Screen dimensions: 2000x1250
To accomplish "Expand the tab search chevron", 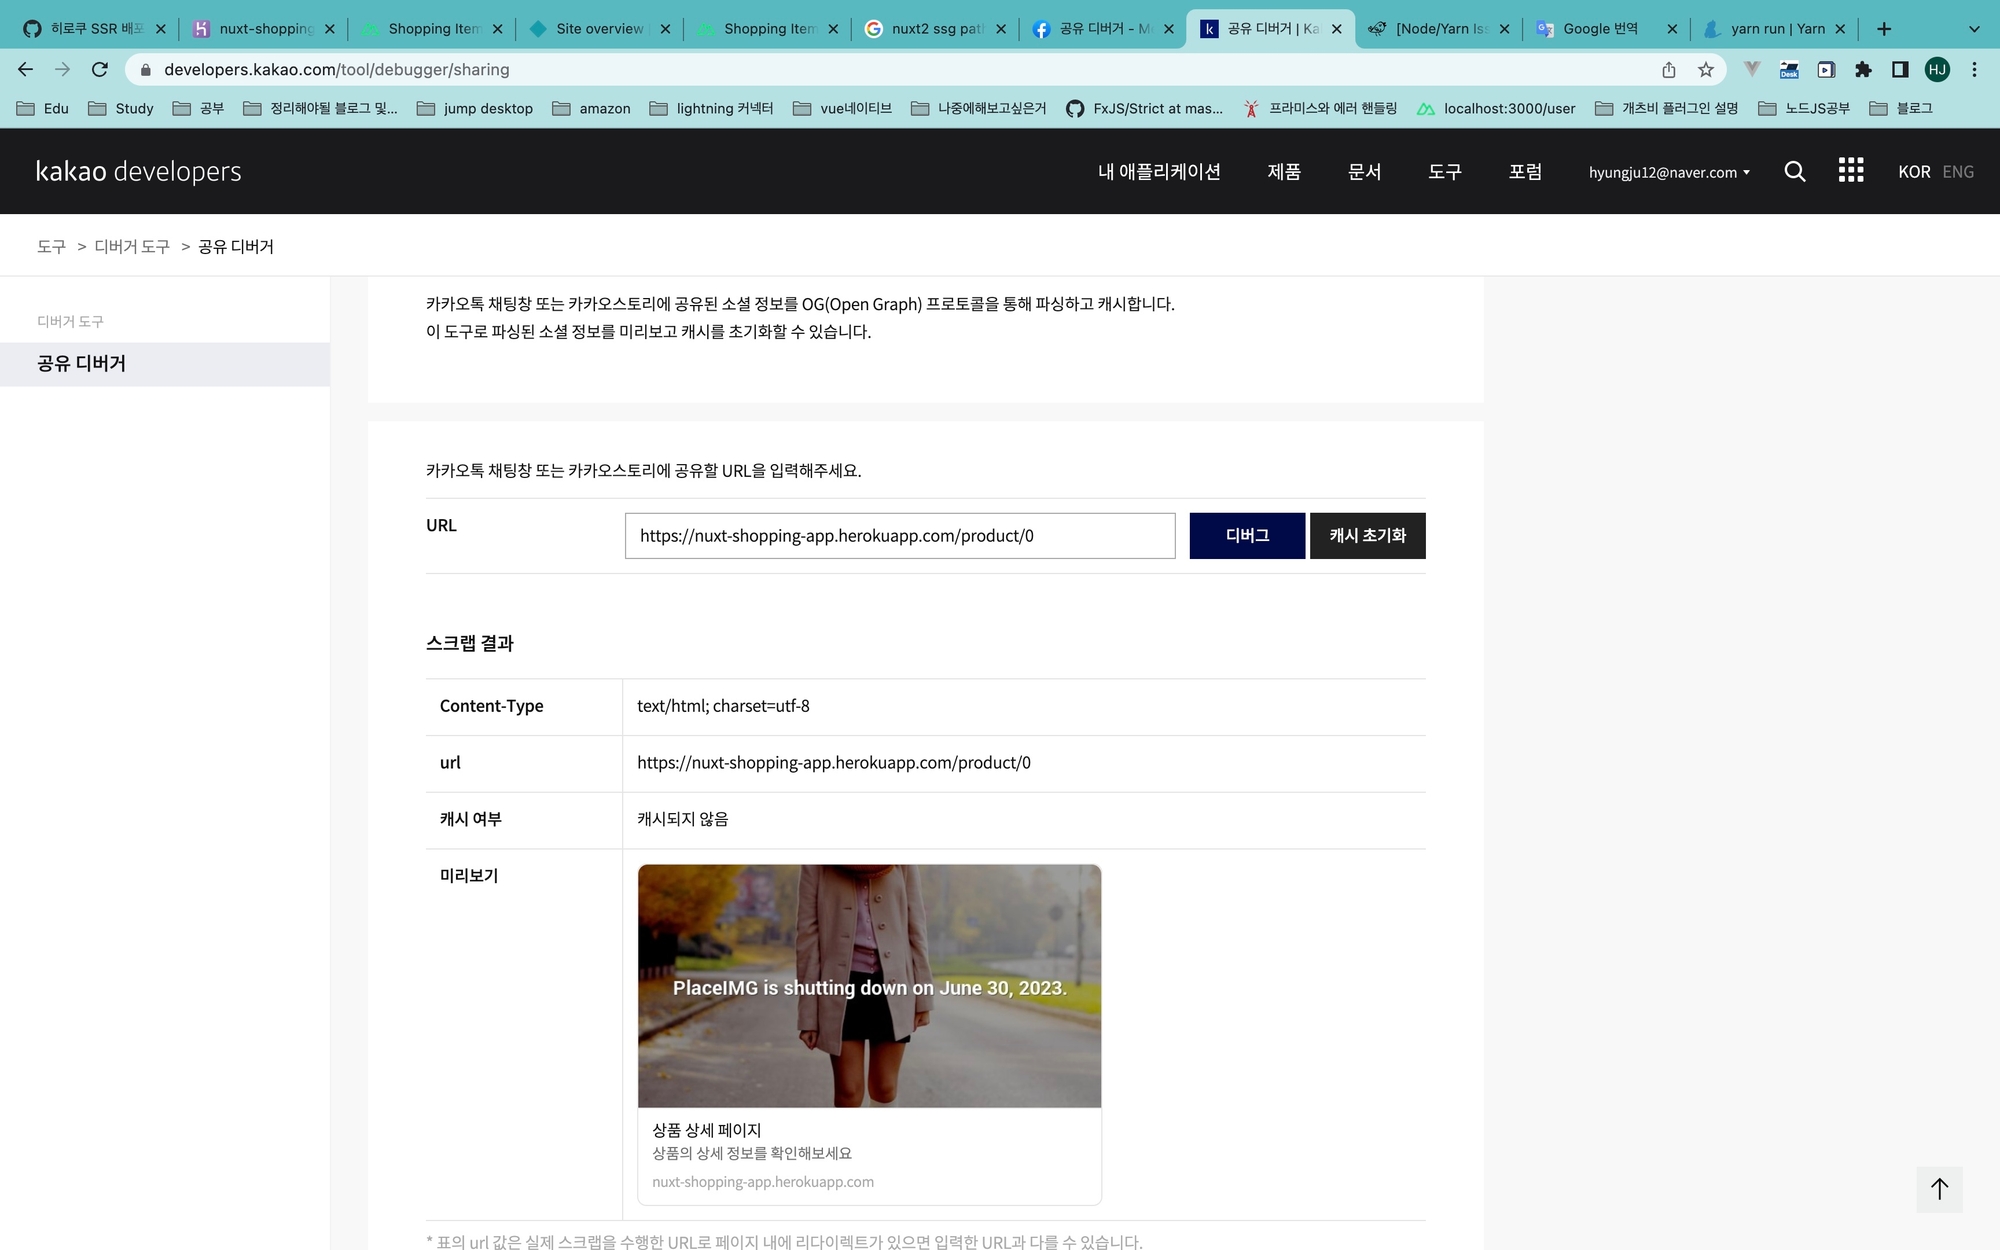I will [1974, 29].
